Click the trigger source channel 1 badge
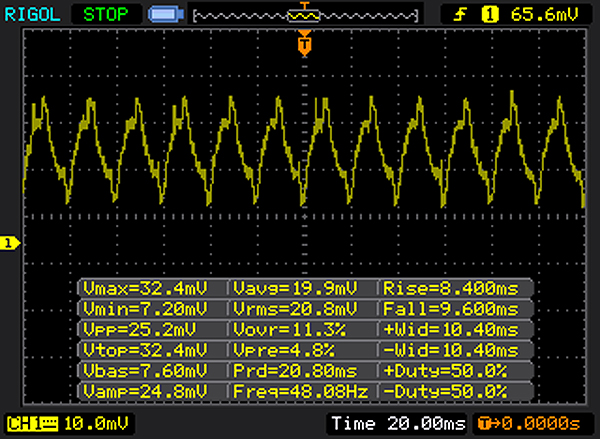Image resolution: width=600 pixels, height=439 pixels. (x=490, y=15)
